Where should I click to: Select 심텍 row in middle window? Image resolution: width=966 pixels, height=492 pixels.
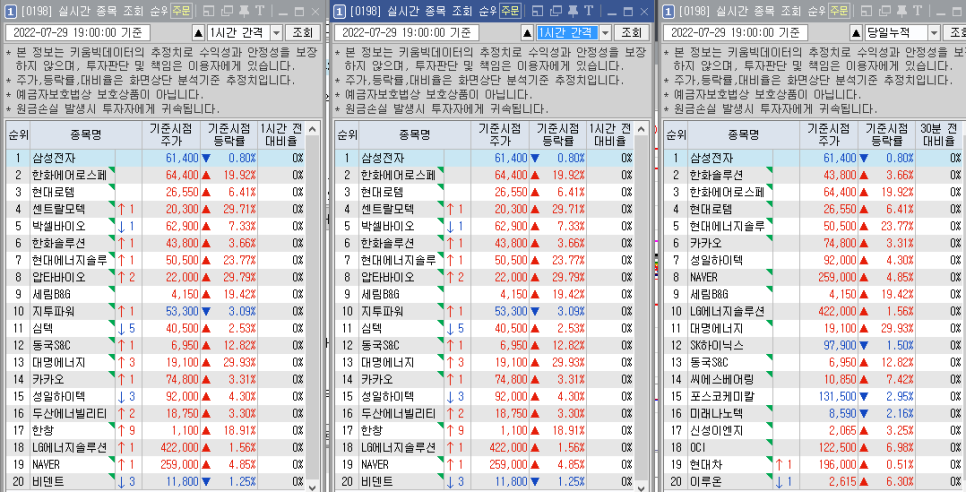click(485, 328)
